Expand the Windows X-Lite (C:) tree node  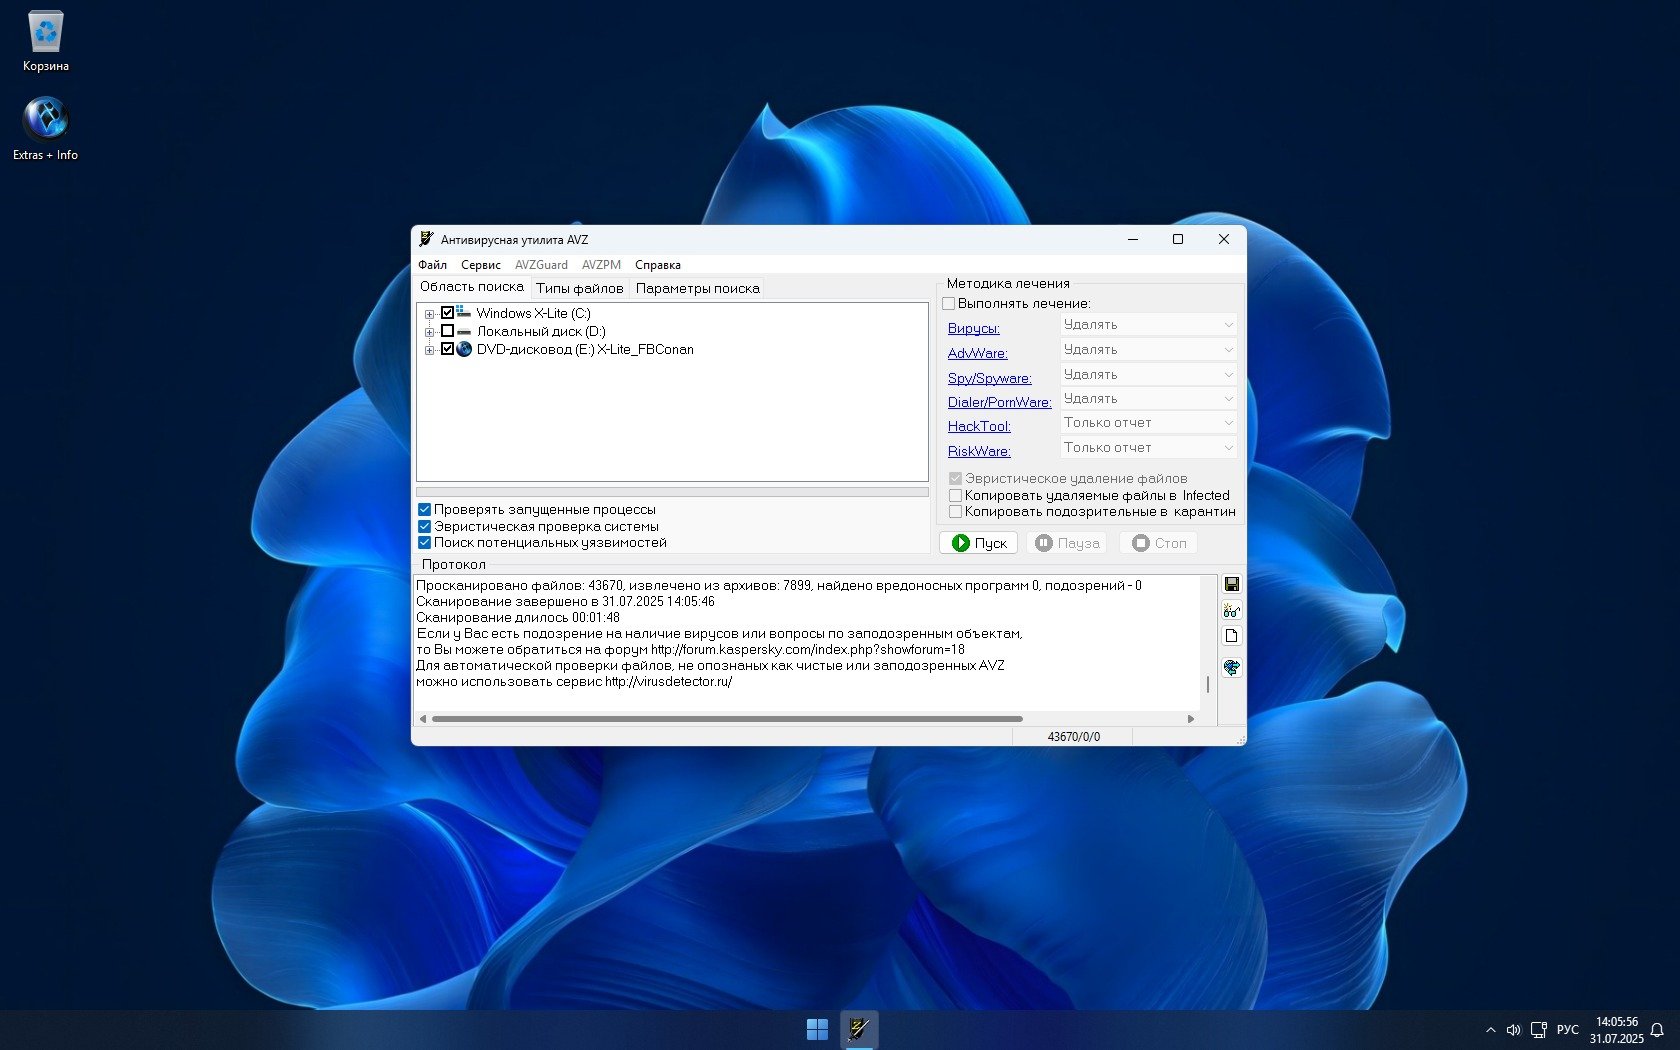pyautogui.click(x=429, y=314)
